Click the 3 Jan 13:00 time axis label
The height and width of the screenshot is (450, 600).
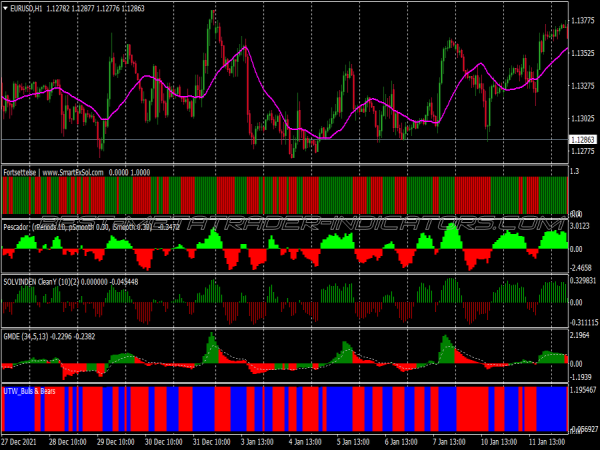point(257,442)
